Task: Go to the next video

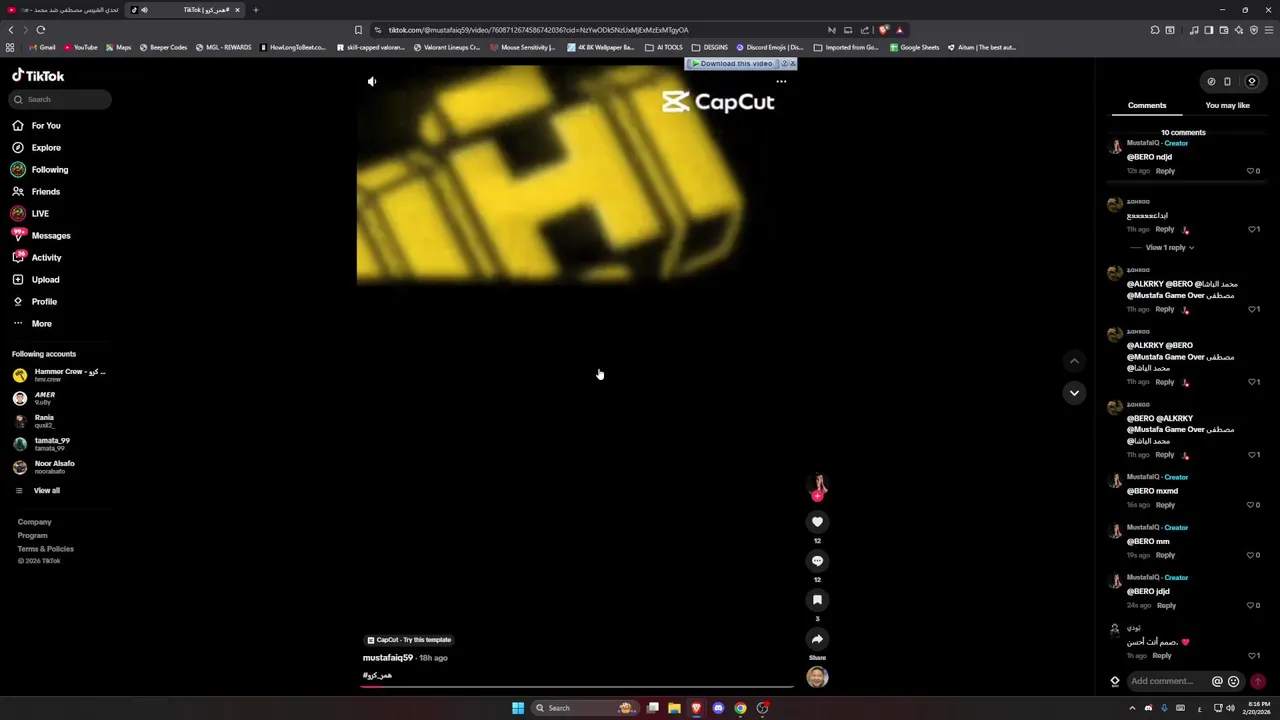Action: click(1074, 393)
